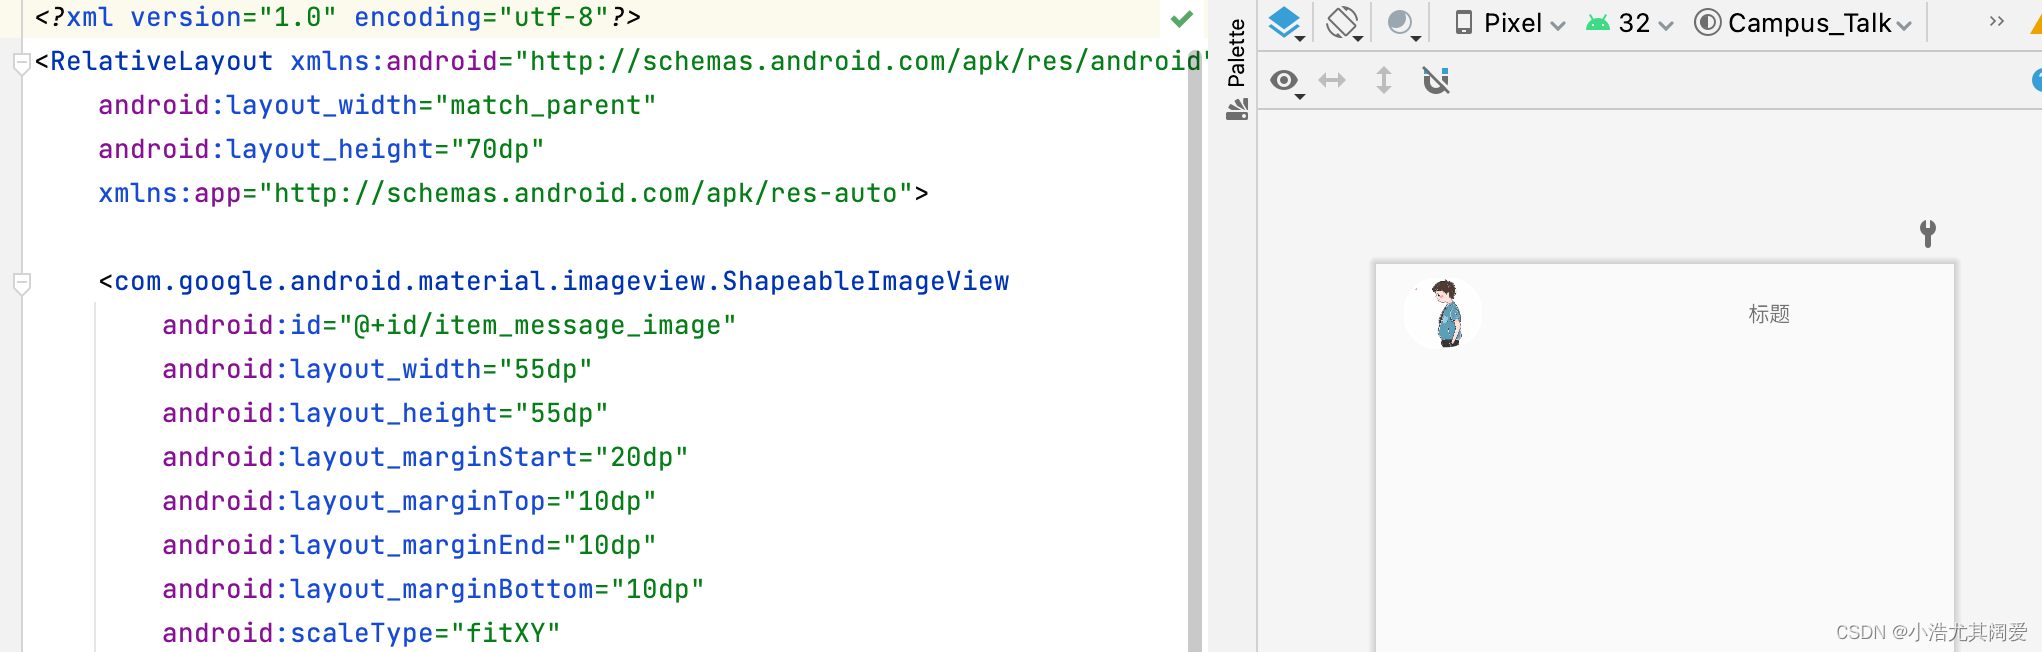Open the Palette side panel
2042x652 pixels.
pyautogui.click(x=1237, y=68)
